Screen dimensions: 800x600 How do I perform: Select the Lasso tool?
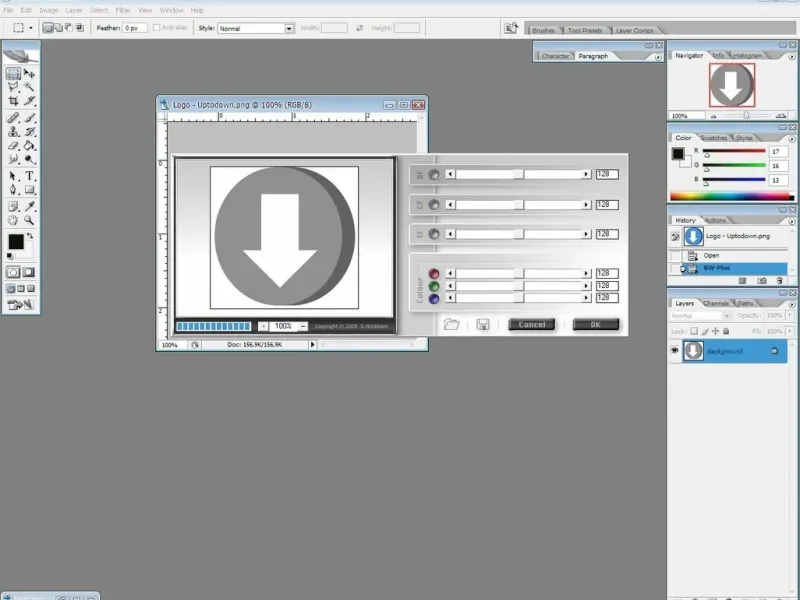[13, 87]
